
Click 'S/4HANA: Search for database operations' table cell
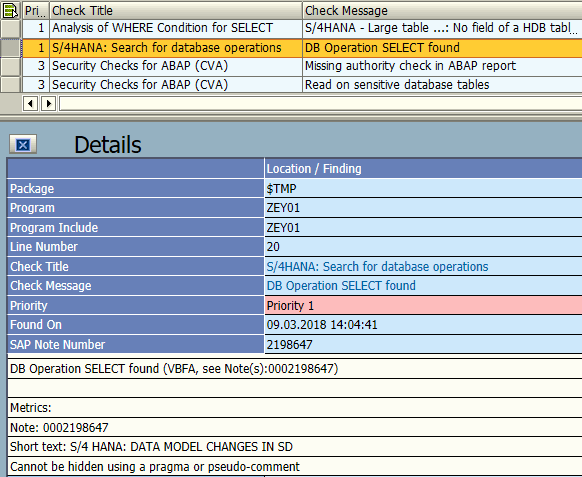click(176, 48)
